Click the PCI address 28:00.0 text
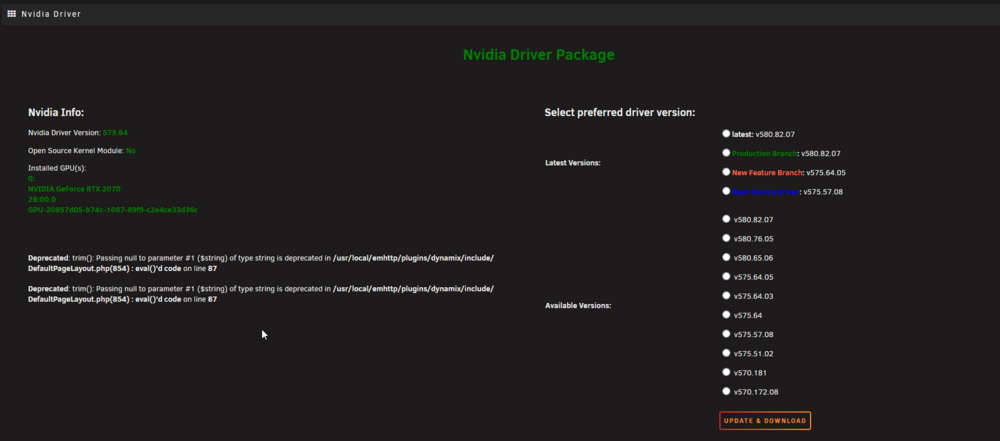This screenshot has width=1000, height=441. click(41, 199)
